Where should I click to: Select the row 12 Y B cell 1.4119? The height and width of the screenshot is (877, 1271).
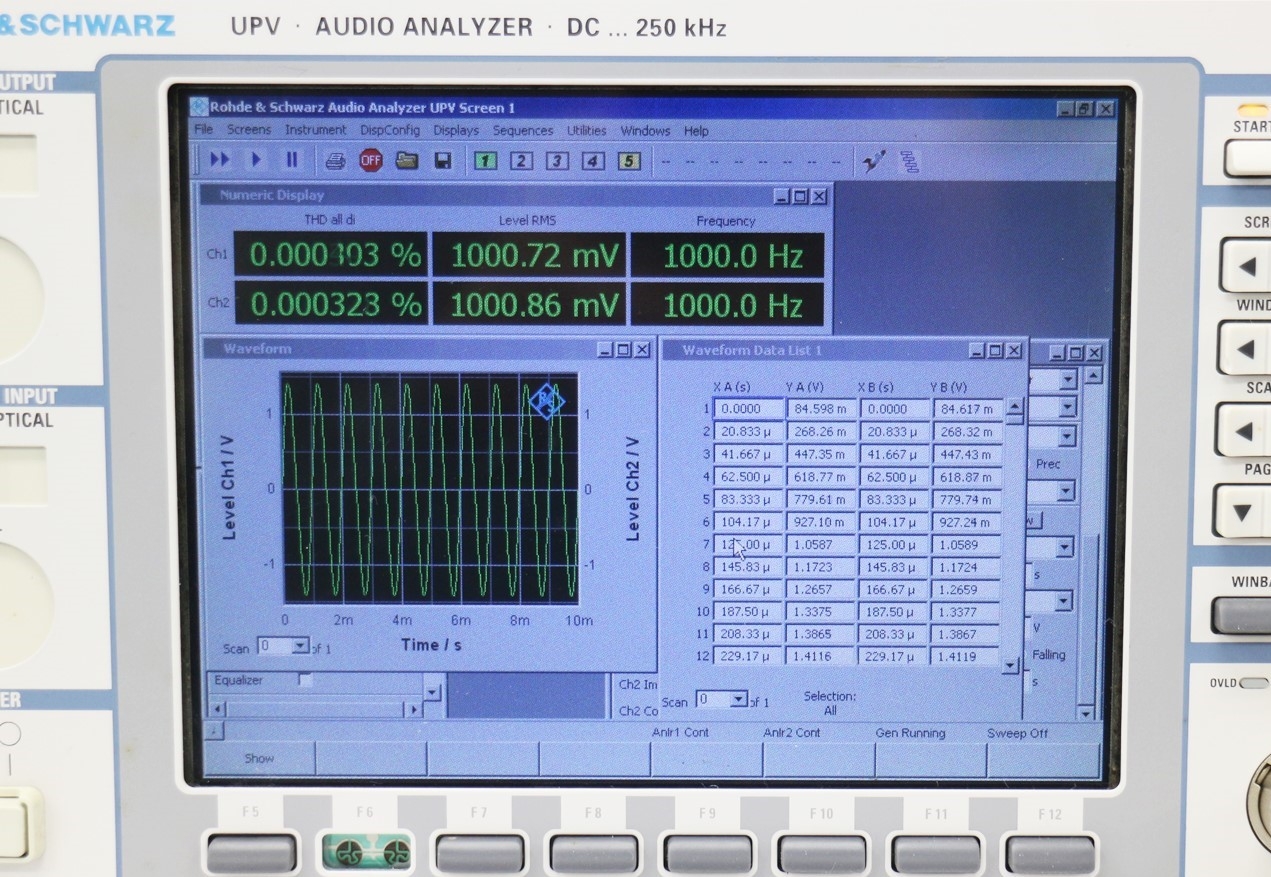click(966, 657)
